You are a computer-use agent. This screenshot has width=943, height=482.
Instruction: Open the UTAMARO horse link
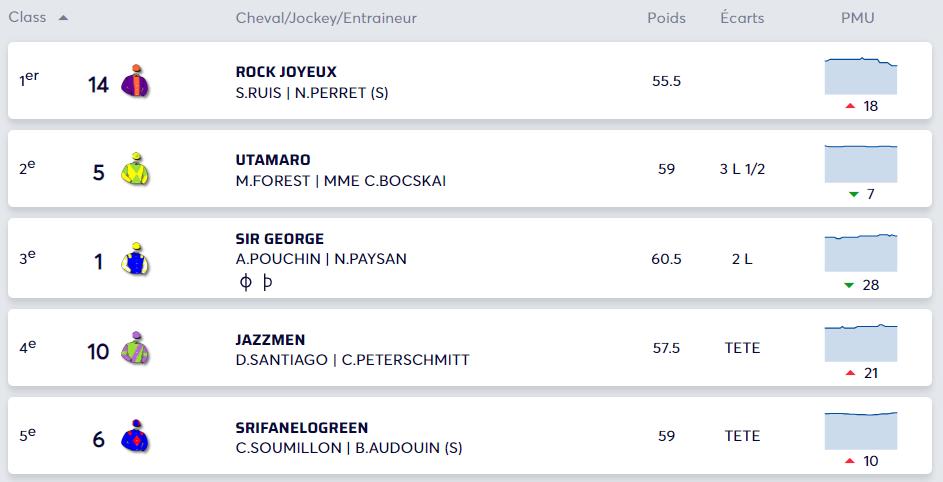click(273, 160)
